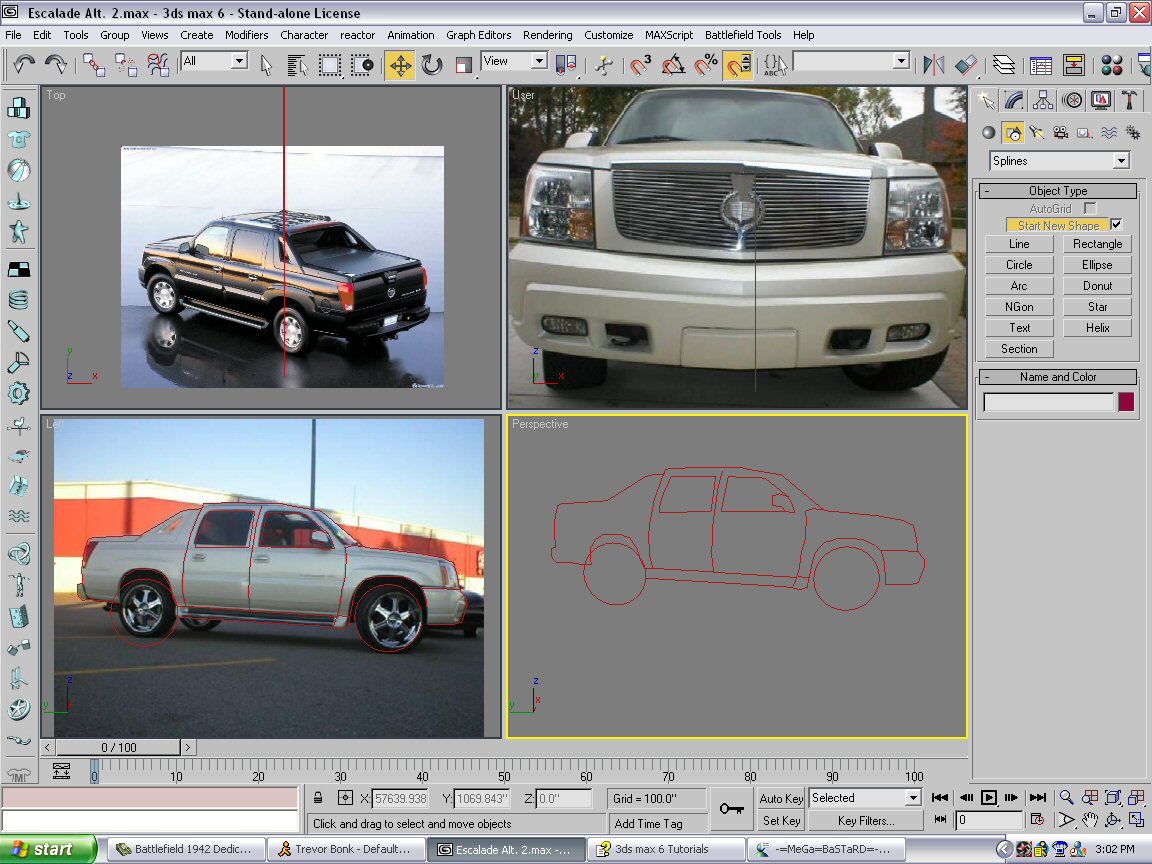Viewport: 1152px width, 864px height.
Task: Click the Circle spline button
Action: pyautogui.click(x=1019, y=264)
